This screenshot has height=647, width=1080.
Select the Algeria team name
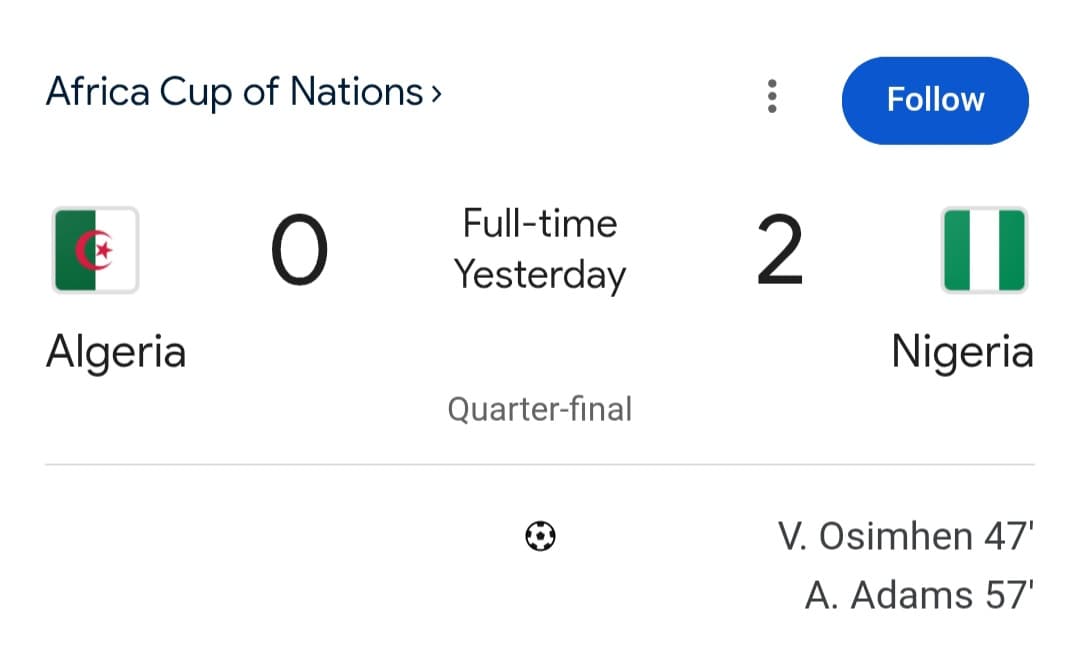(x=115, y=352)
